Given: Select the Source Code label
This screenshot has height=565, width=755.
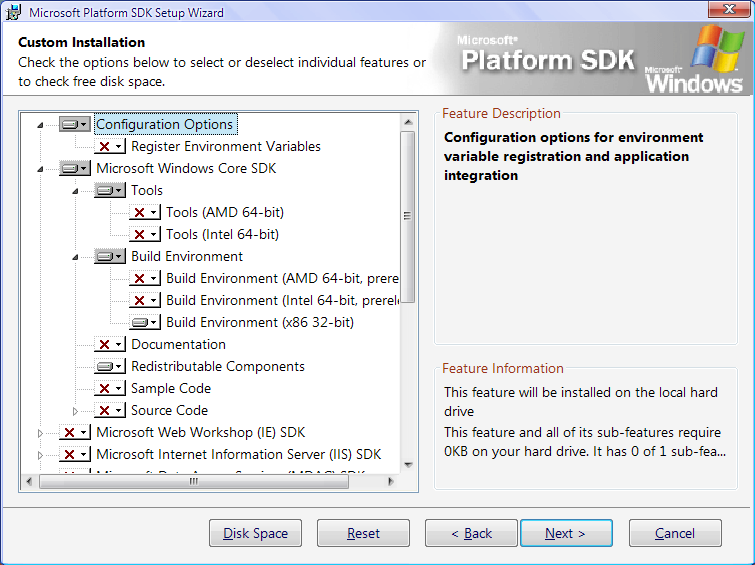Looking at the screenshot, I should (x=169, y=410).
